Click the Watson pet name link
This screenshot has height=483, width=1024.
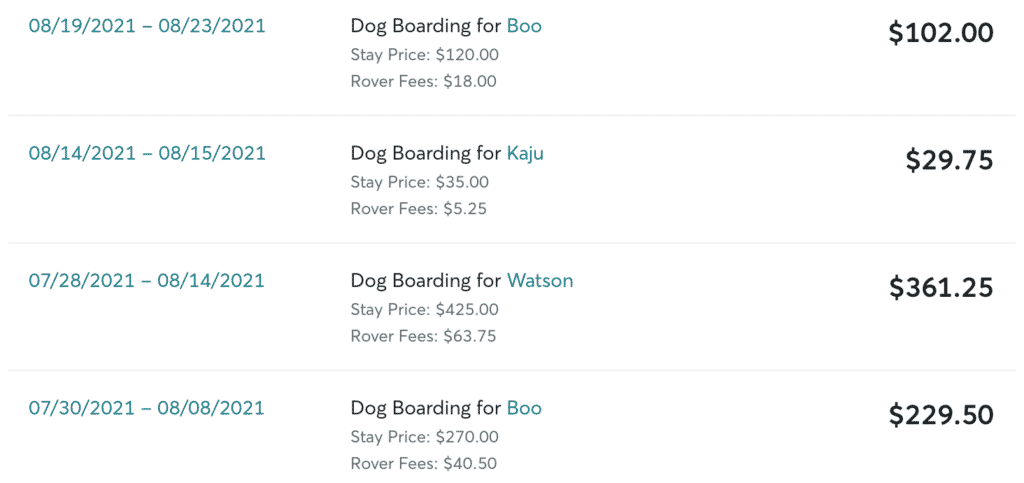540,281
